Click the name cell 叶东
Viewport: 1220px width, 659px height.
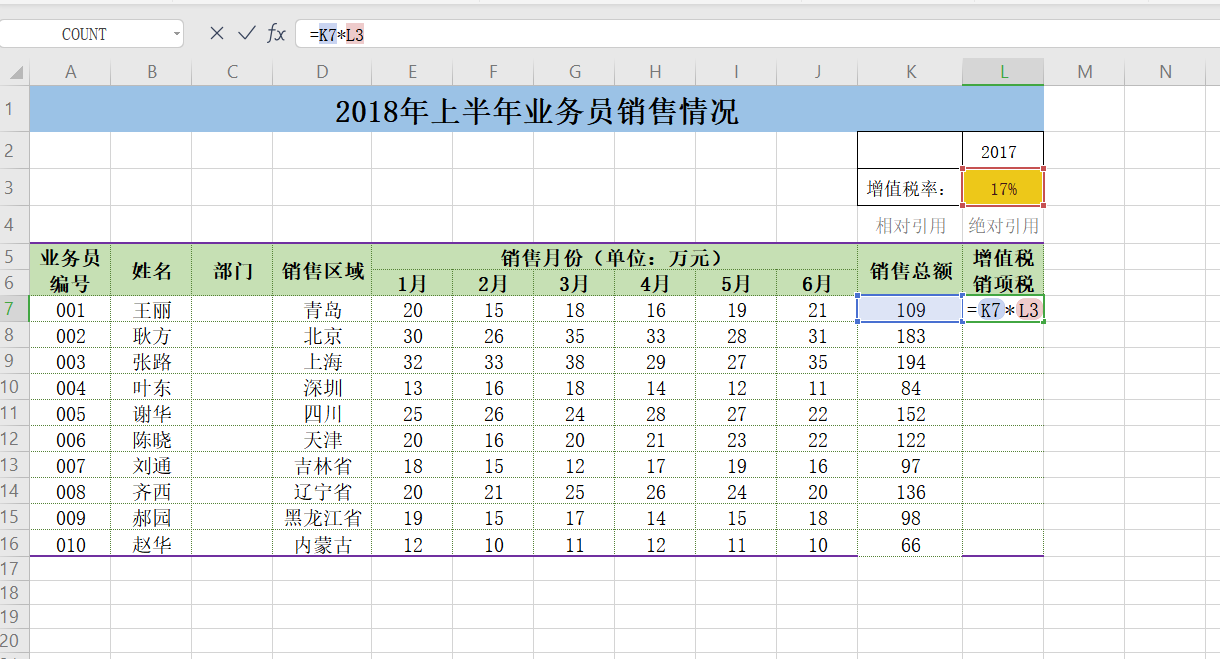coord(151,388)
